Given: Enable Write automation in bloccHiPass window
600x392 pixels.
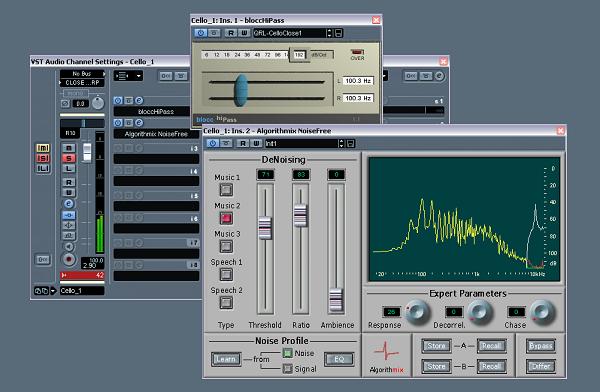Looking at the screenshot, I should tap(244, 33).
